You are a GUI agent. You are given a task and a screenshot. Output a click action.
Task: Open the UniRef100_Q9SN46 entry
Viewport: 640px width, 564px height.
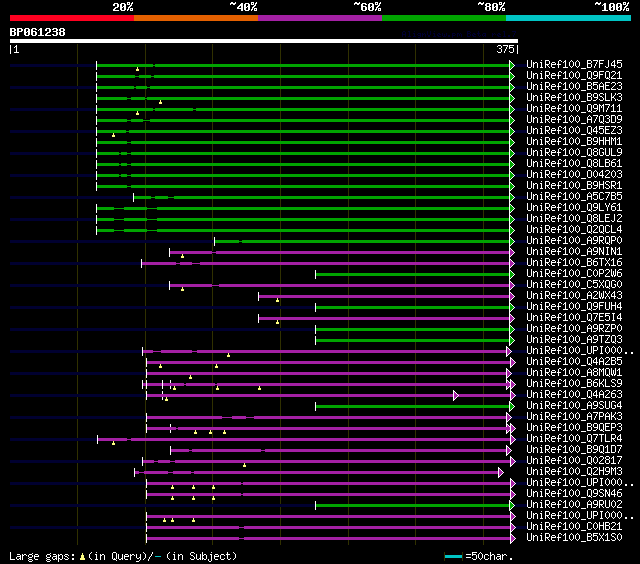click(x=574, y=494)
